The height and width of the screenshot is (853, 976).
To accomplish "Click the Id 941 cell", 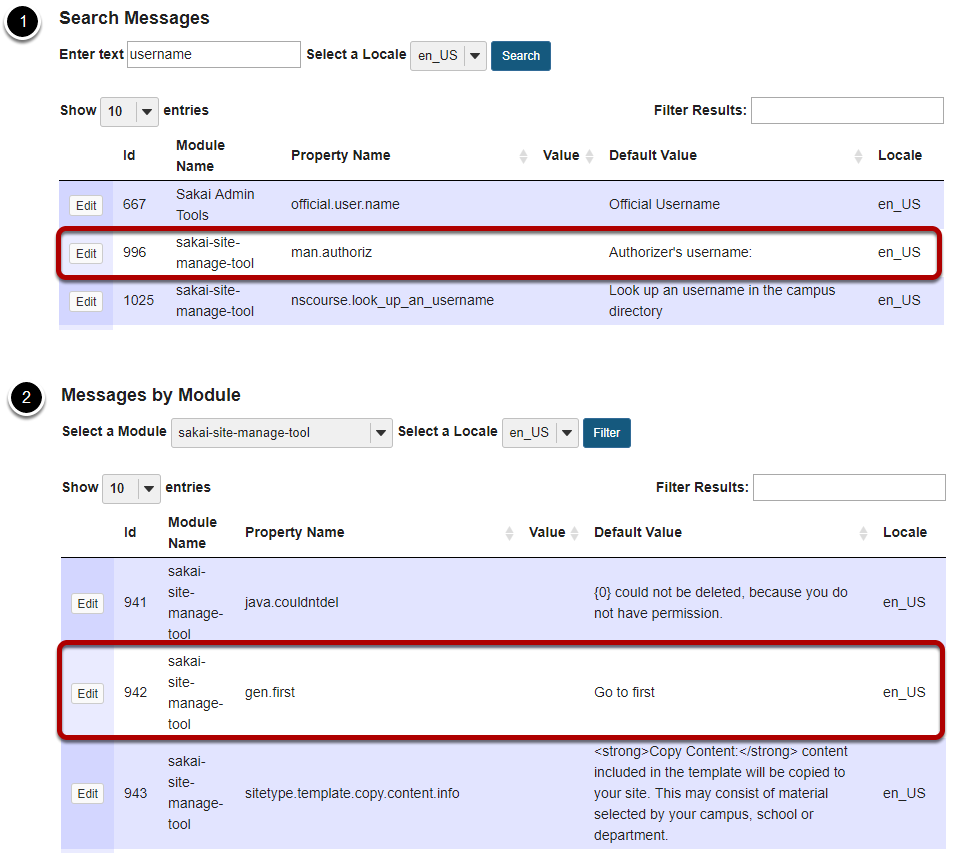I will [135, 602].
